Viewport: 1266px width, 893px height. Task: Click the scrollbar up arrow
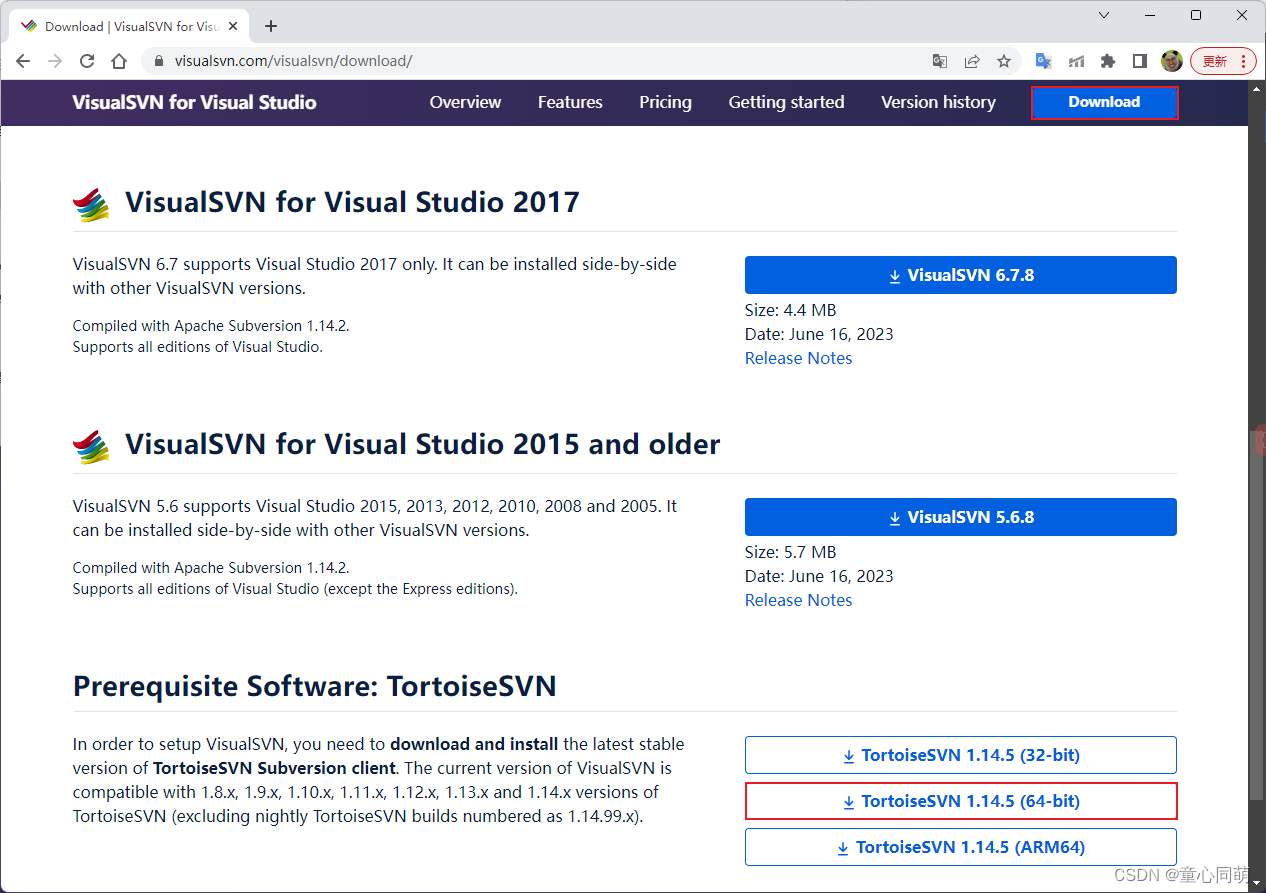point(1257,88)
